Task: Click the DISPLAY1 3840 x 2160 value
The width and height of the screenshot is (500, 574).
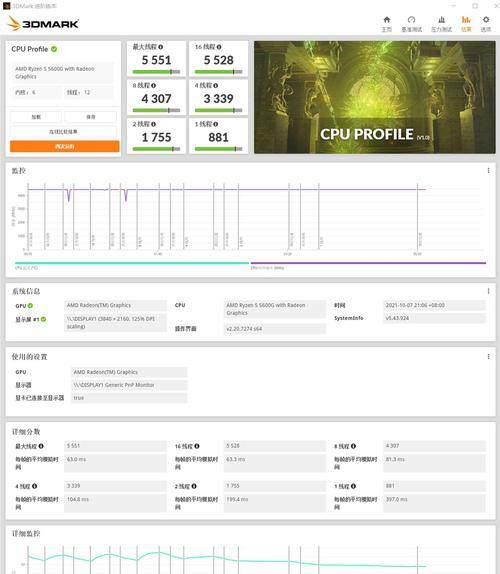Action: (115, 323)
